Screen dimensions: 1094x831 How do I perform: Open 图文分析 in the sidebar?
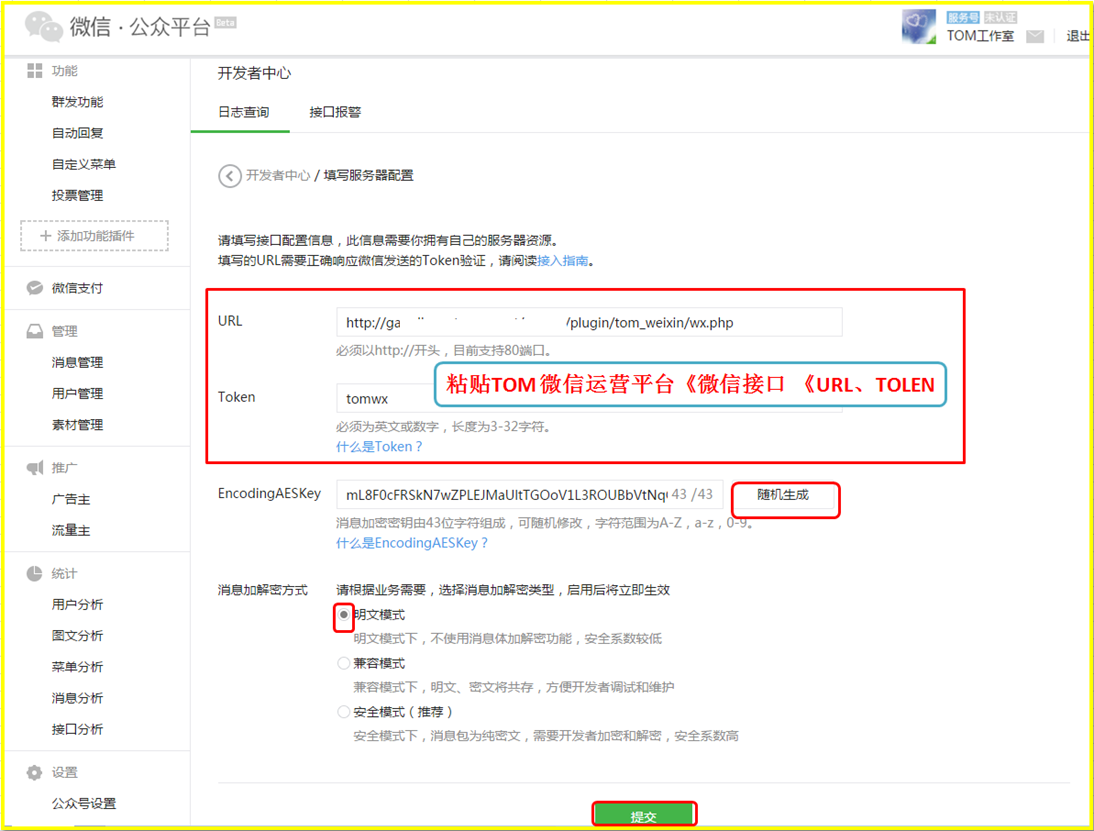click(x=77, y=636)
